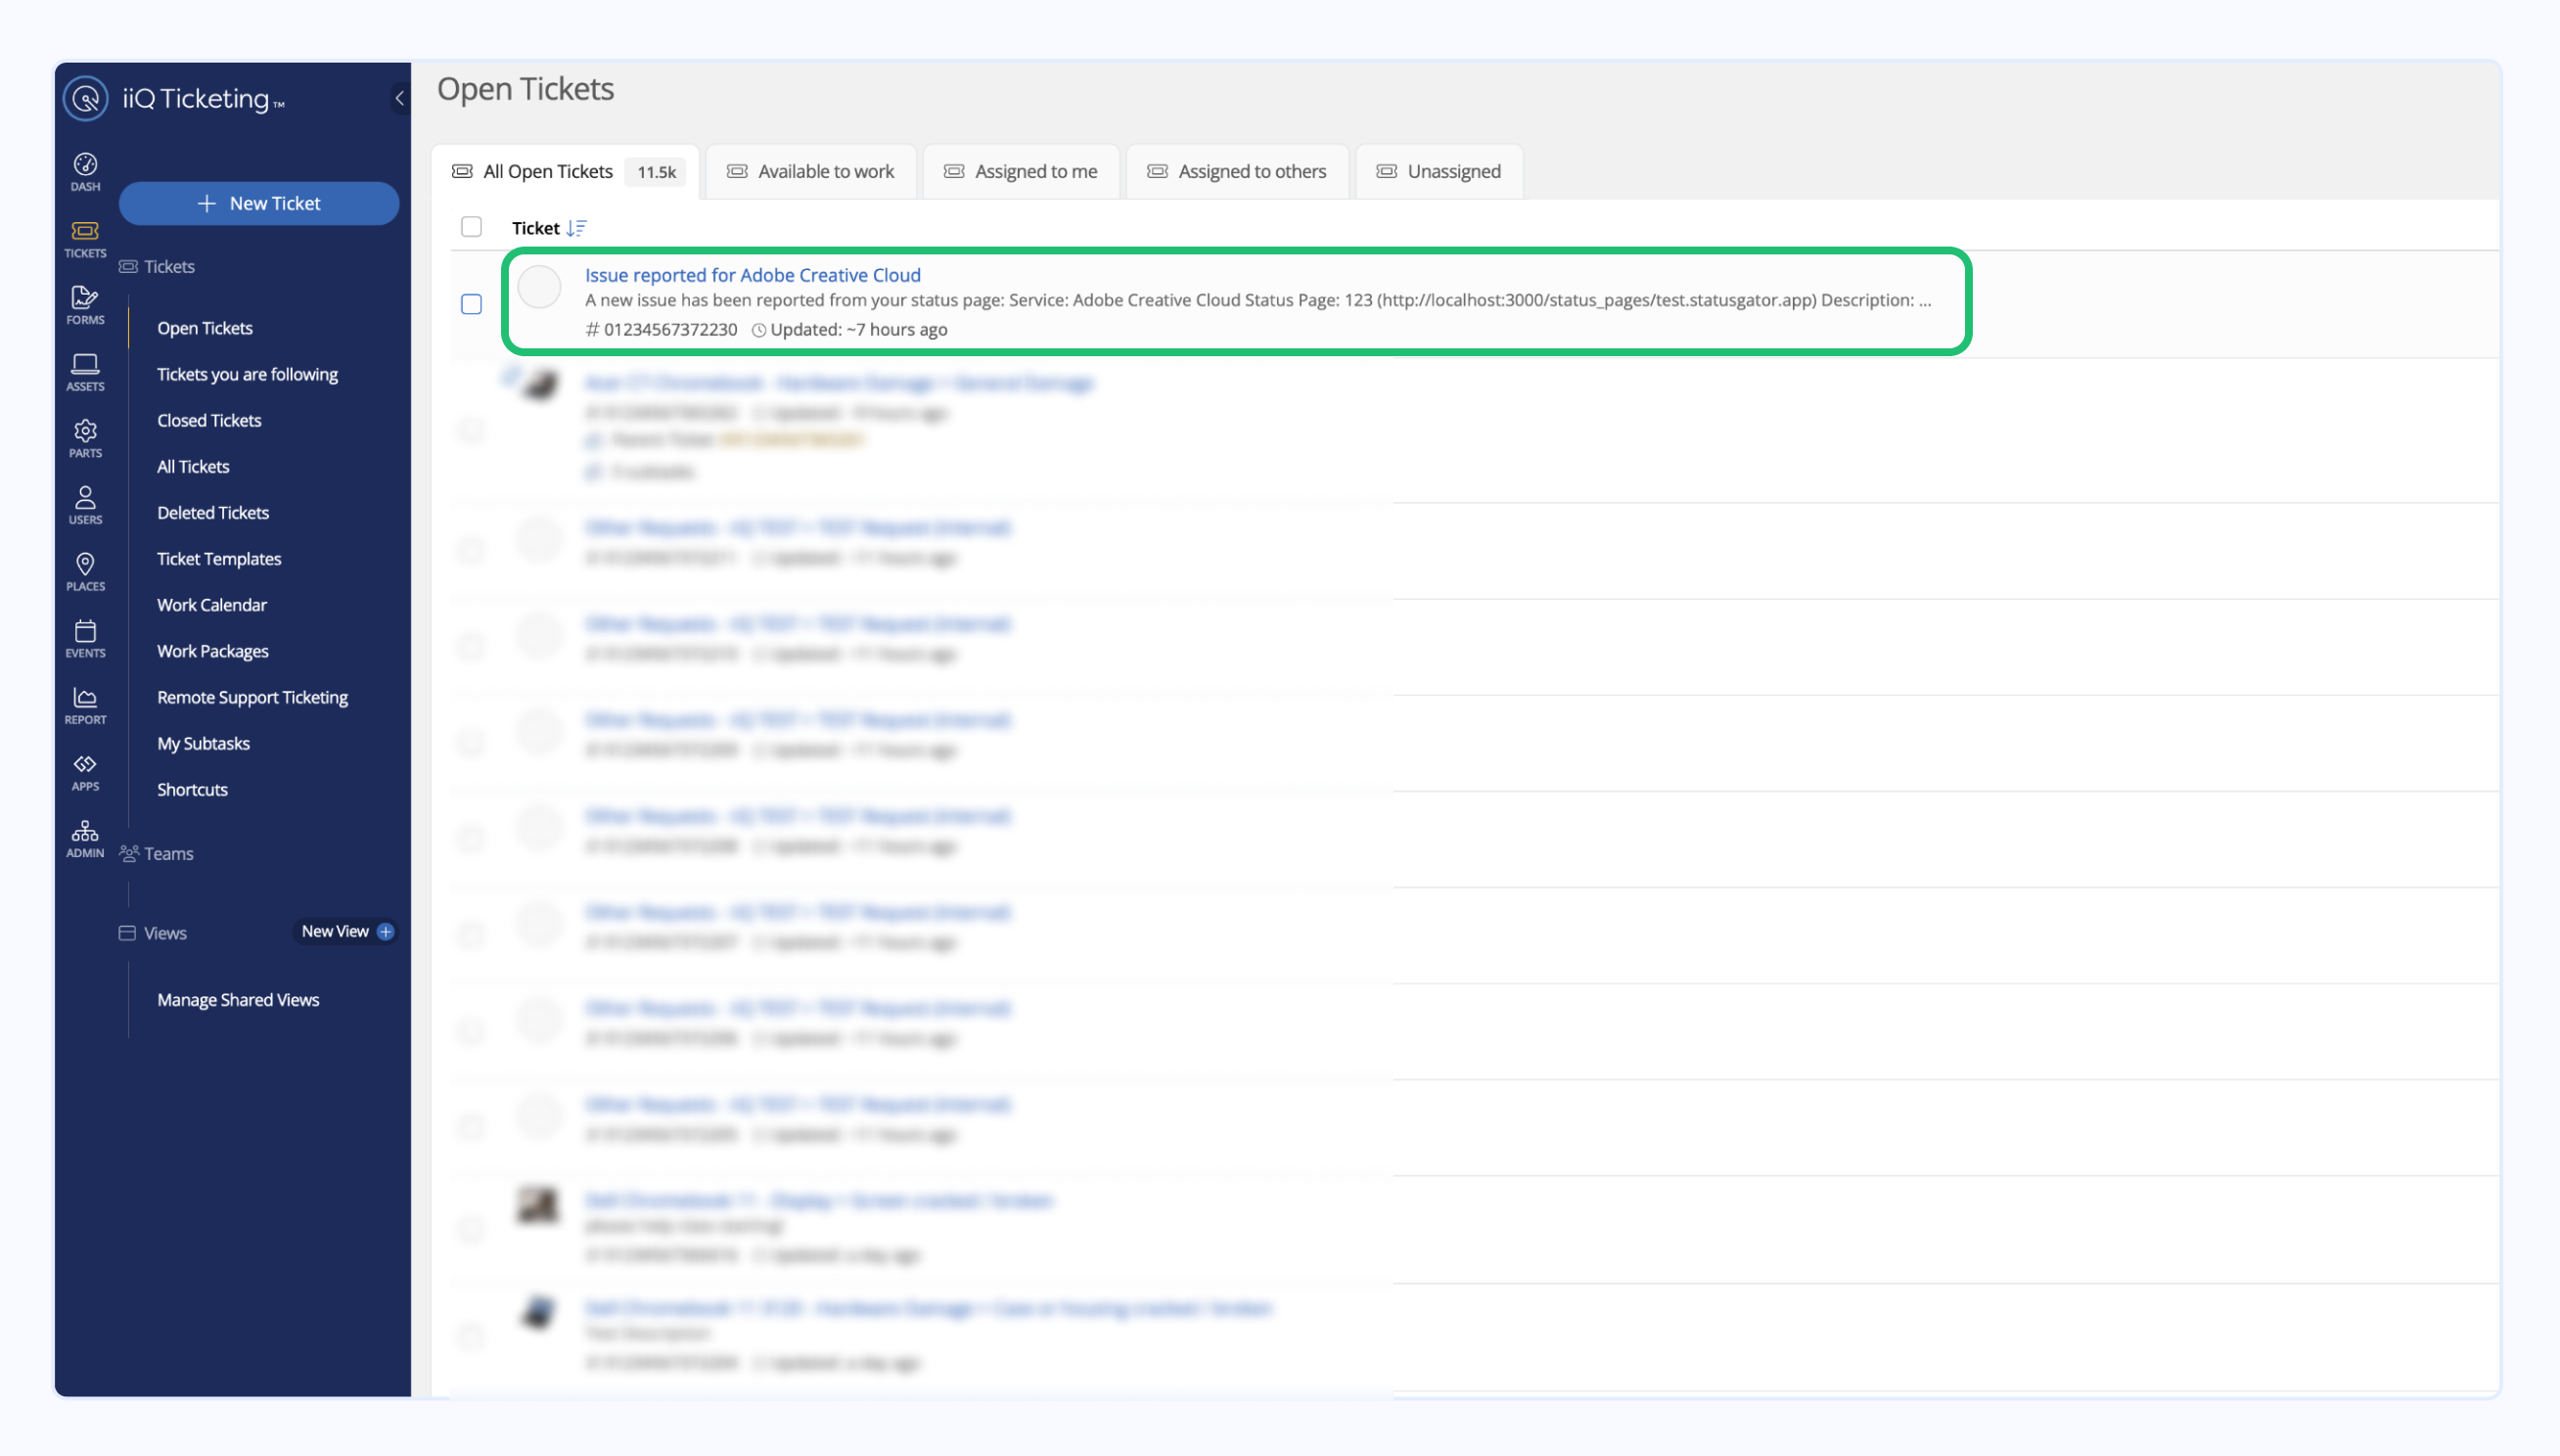Collapse the sidebar with chevron arrow
Viewport: 2560px width, 1456px height.
pyautogui.click(x=399, y=98)
